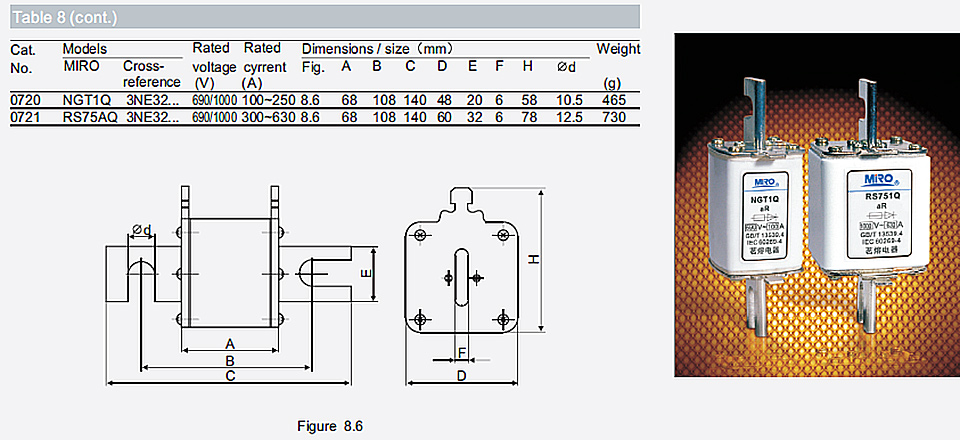Select model "RS75AQ" in the table
The height and width of the screenshot is (440, 960).
point(90,117)
